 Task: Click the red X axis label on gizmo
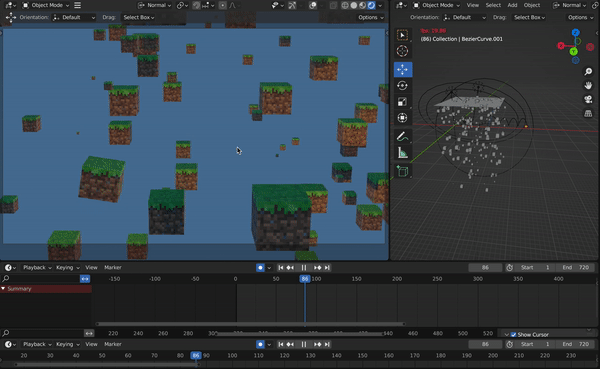coord(561,46)
